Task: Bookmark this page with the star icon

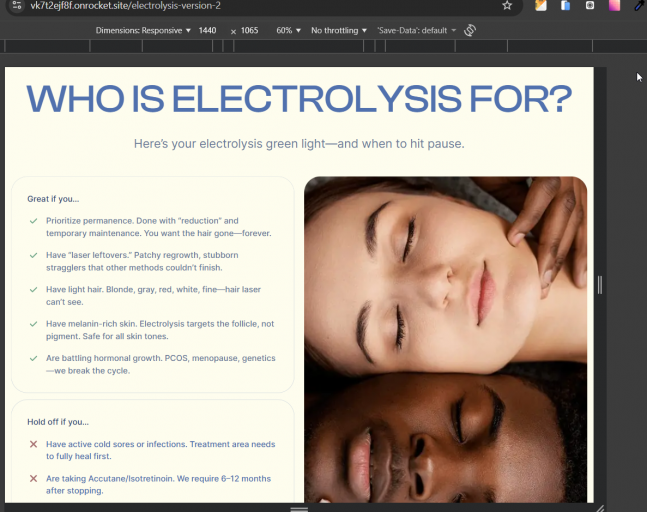Action: [507, 5]
